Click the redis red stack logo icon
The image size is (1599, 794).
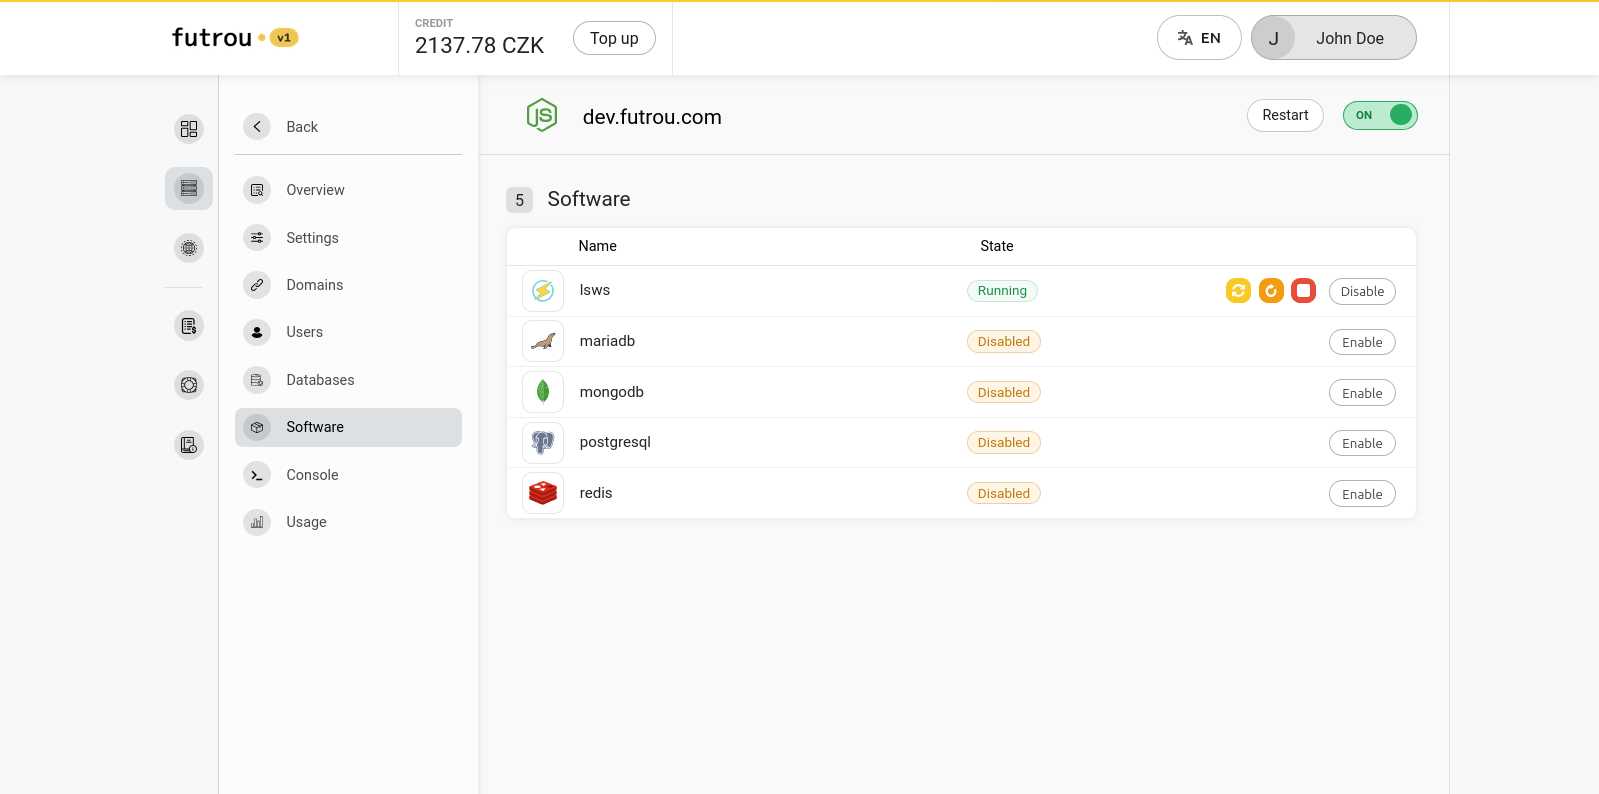tap(543, 493)
